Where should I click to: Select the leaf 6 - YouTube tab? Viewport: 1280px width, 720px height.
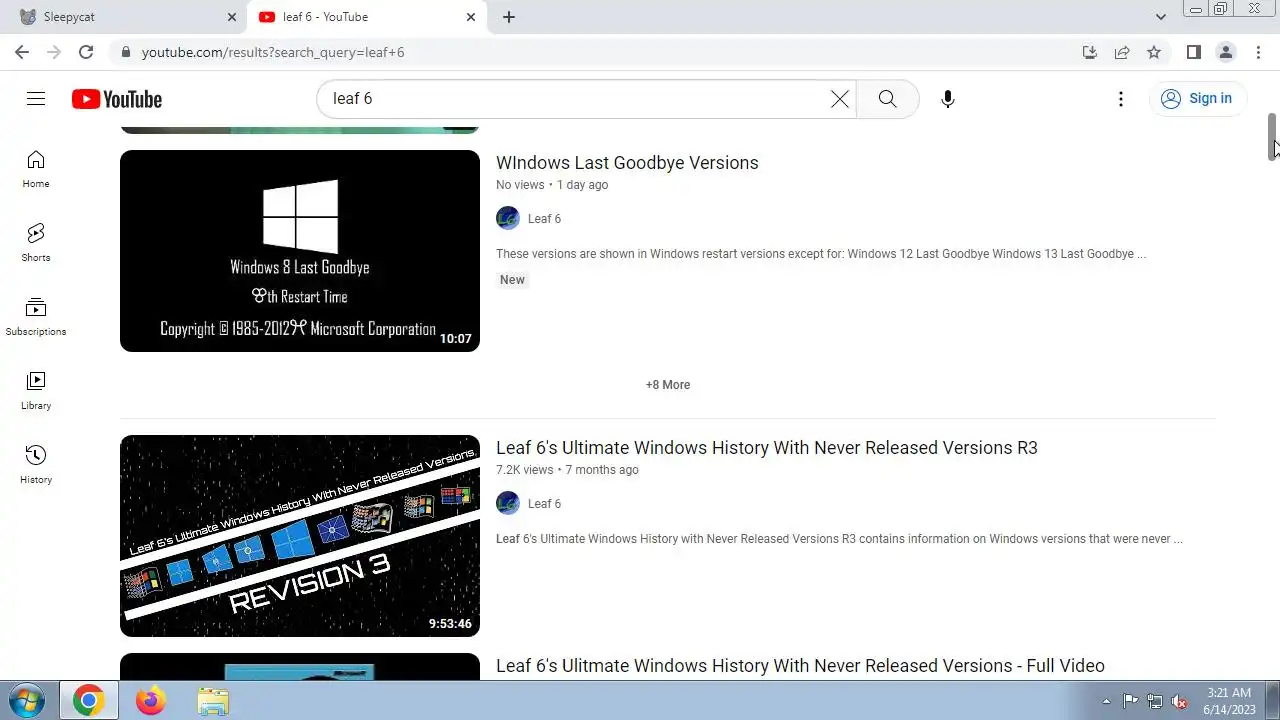click(367, 17)
